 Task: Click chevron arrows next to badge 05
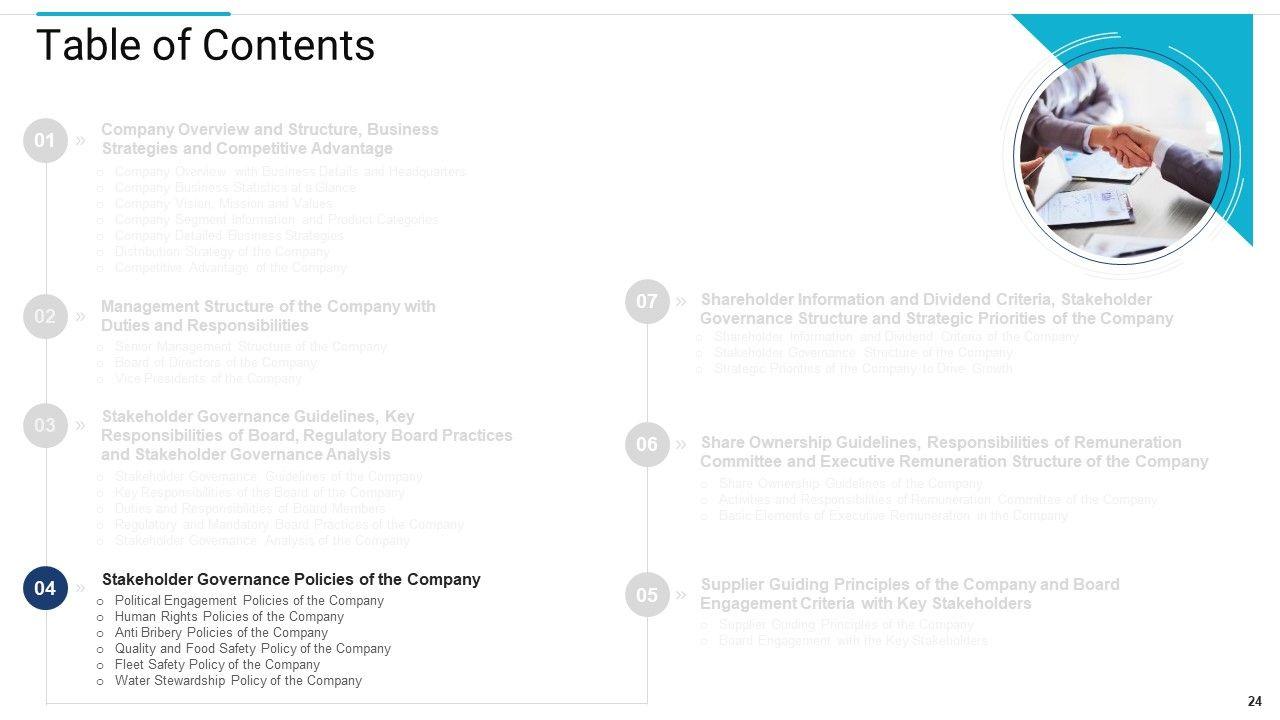tap(681, 595)
